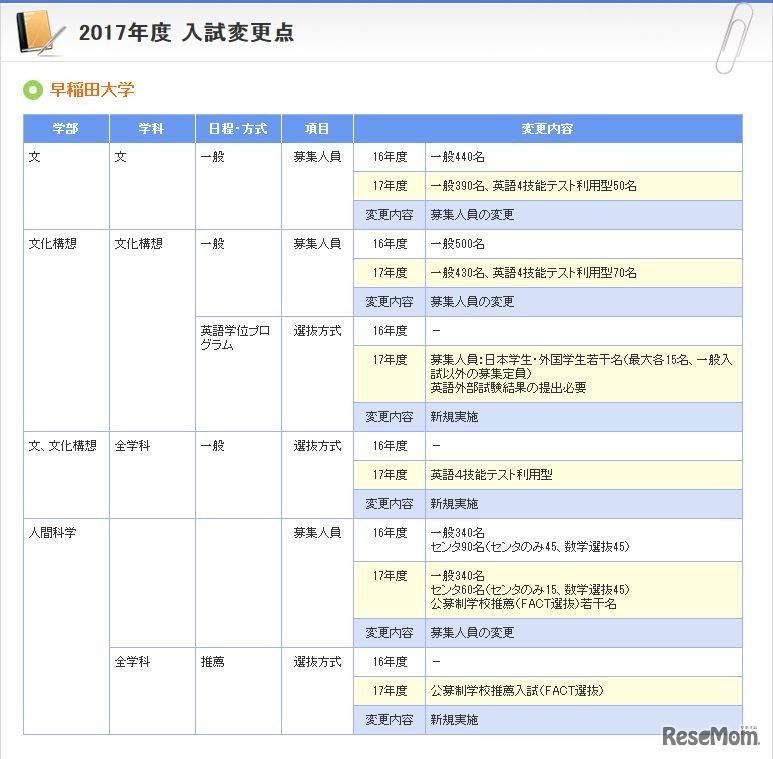The image size is (773, 759).
Task: Click the 2017年度 入試変更点 page title
Action: tap(186, 33)
